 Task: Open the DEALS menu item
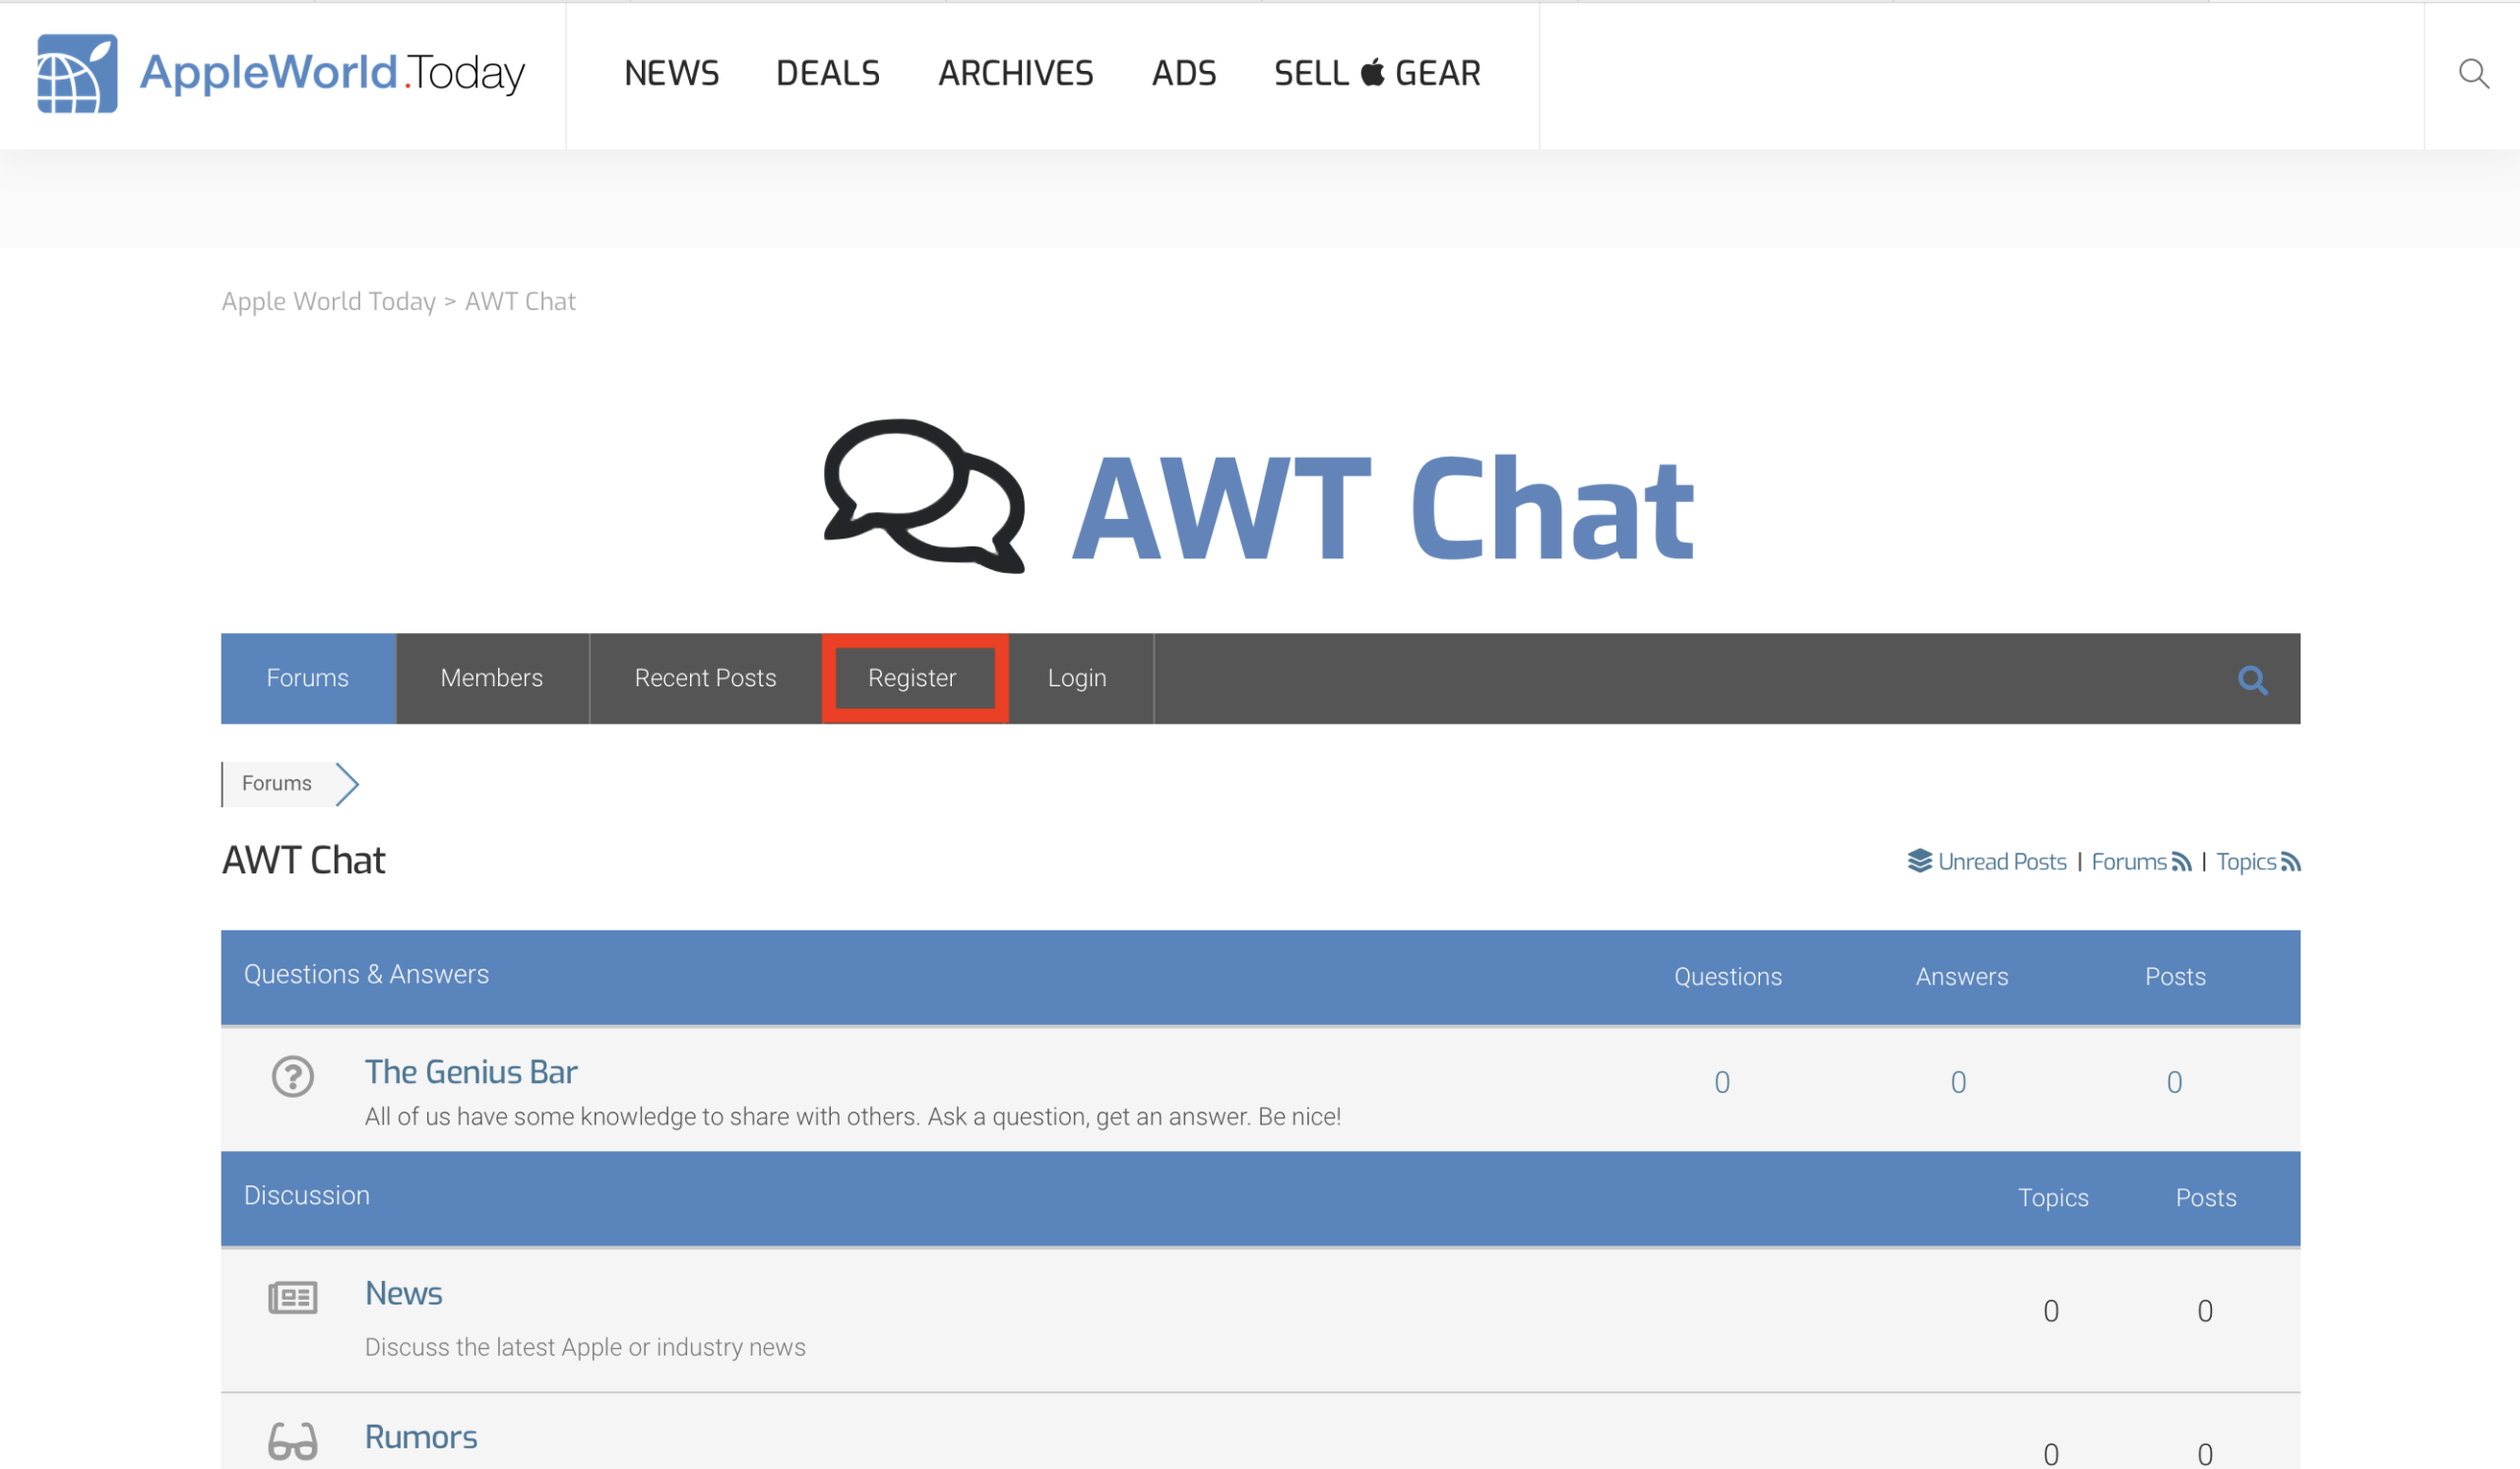(828, 73)
